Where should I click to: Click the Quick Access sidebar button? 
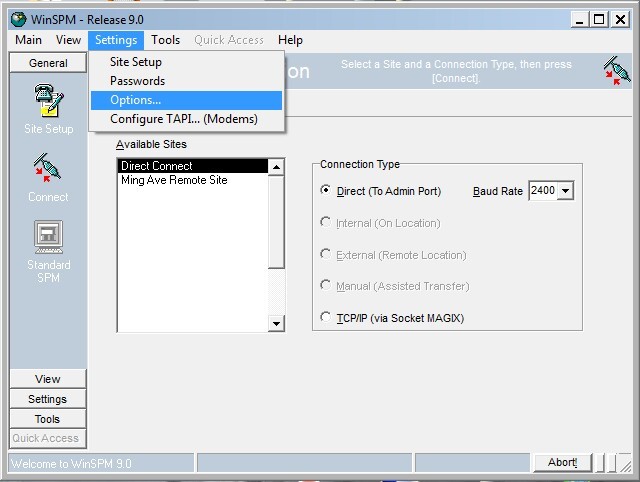pyautogui.click(x=48, y=438)
